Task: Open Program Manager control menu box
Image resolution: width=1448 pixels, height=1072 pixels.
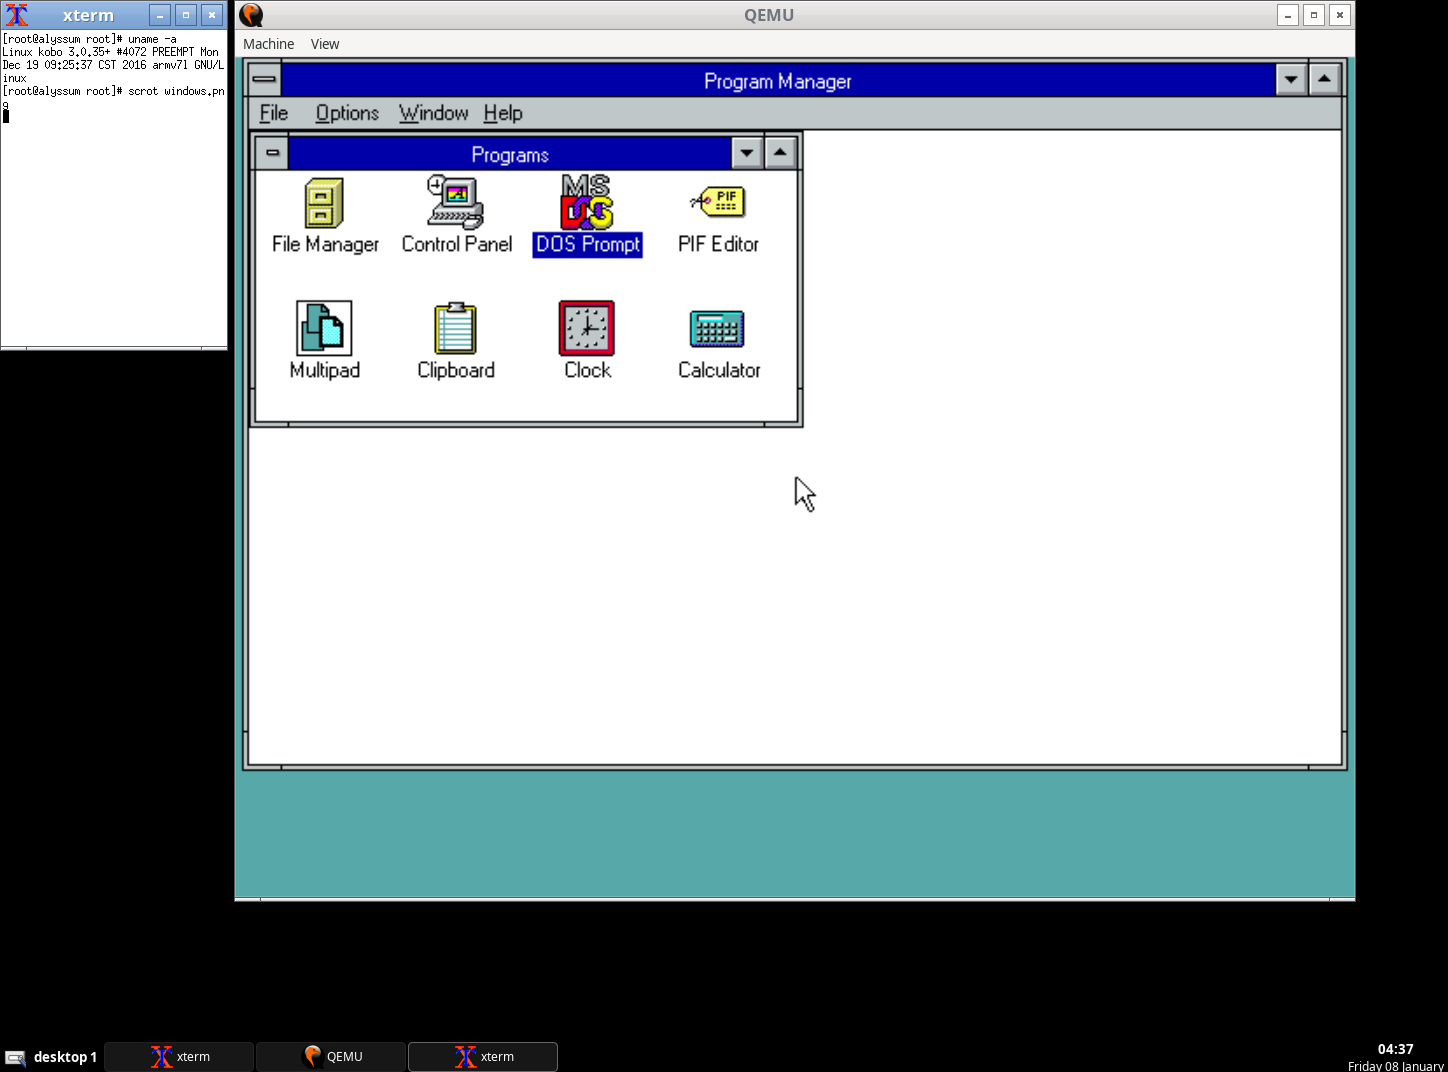Action: pyautogui.click(x=264, y=79)
